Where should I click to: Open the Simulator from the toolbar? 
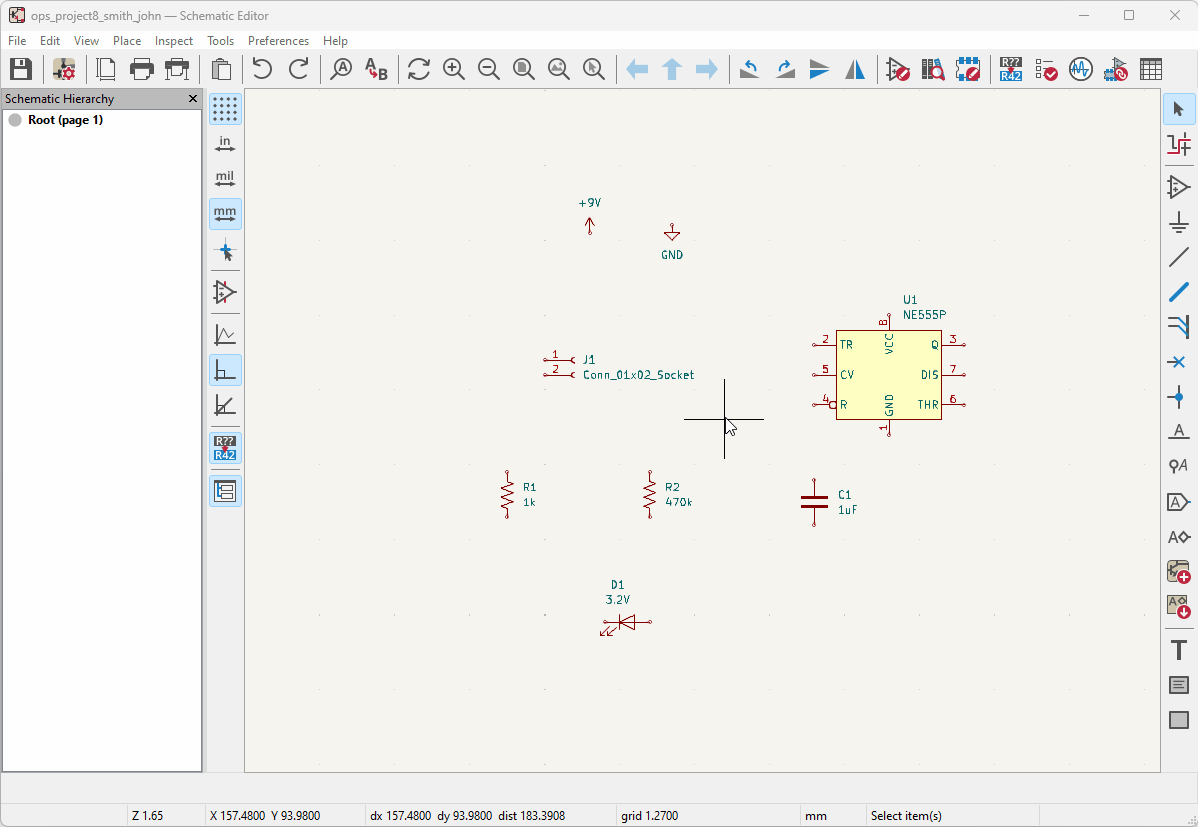click(1080, 69)
